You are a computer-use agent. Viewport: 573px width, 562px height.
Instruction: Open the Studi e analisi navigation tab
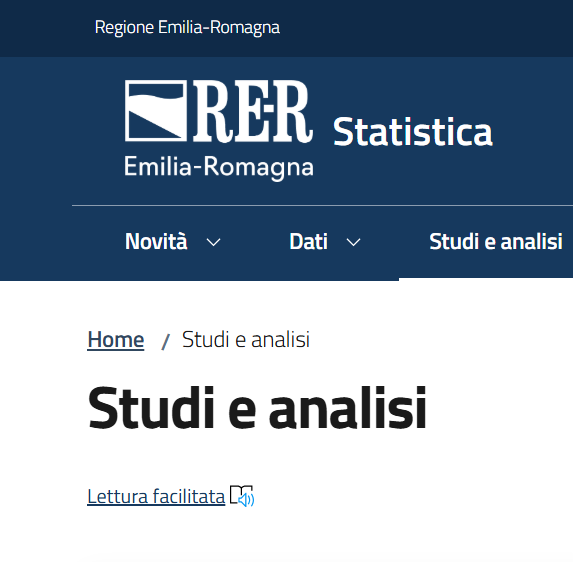pos(496,242)
